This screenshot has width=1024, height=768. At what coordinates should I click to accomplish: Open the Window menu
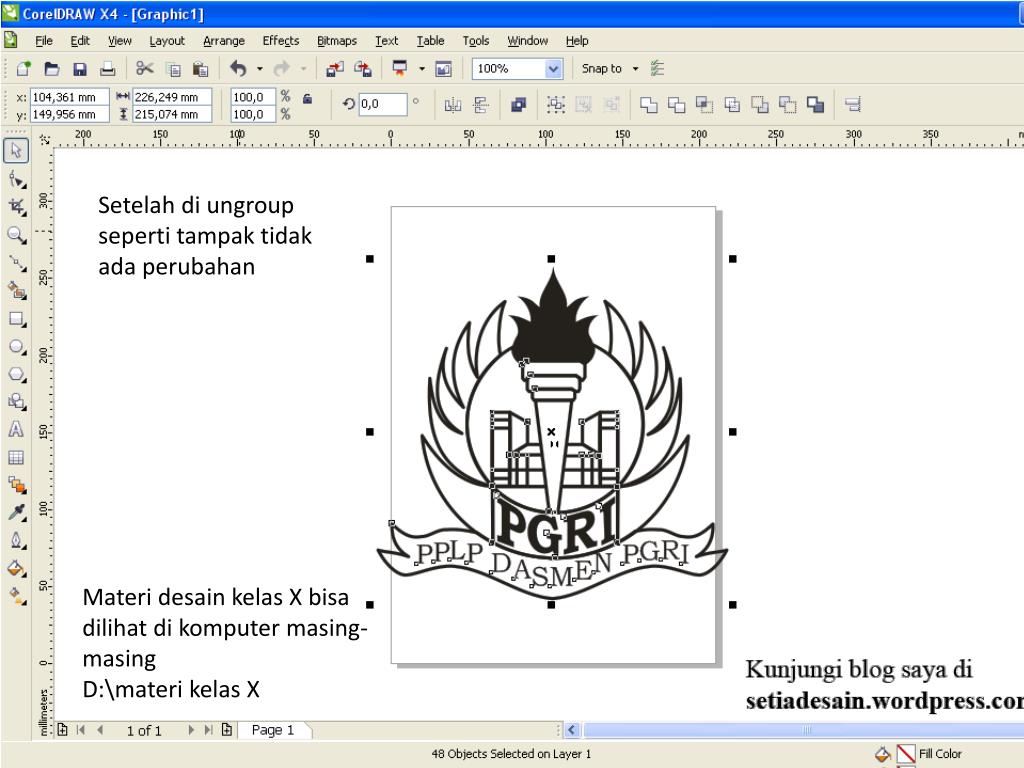[528, 40]
